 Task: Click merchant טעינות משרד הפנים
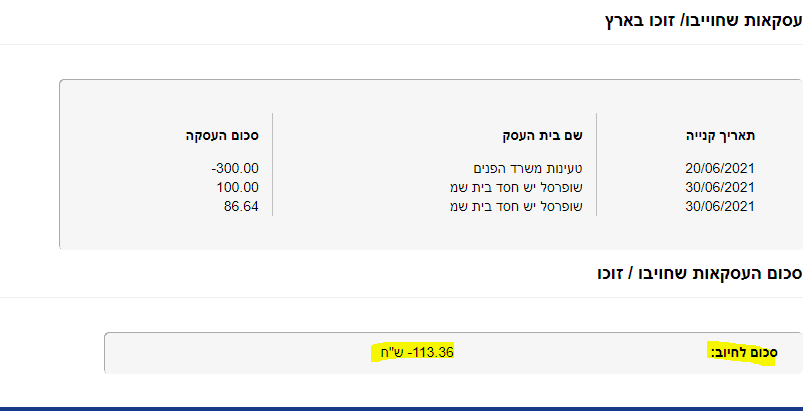click(x=528, y=168)
